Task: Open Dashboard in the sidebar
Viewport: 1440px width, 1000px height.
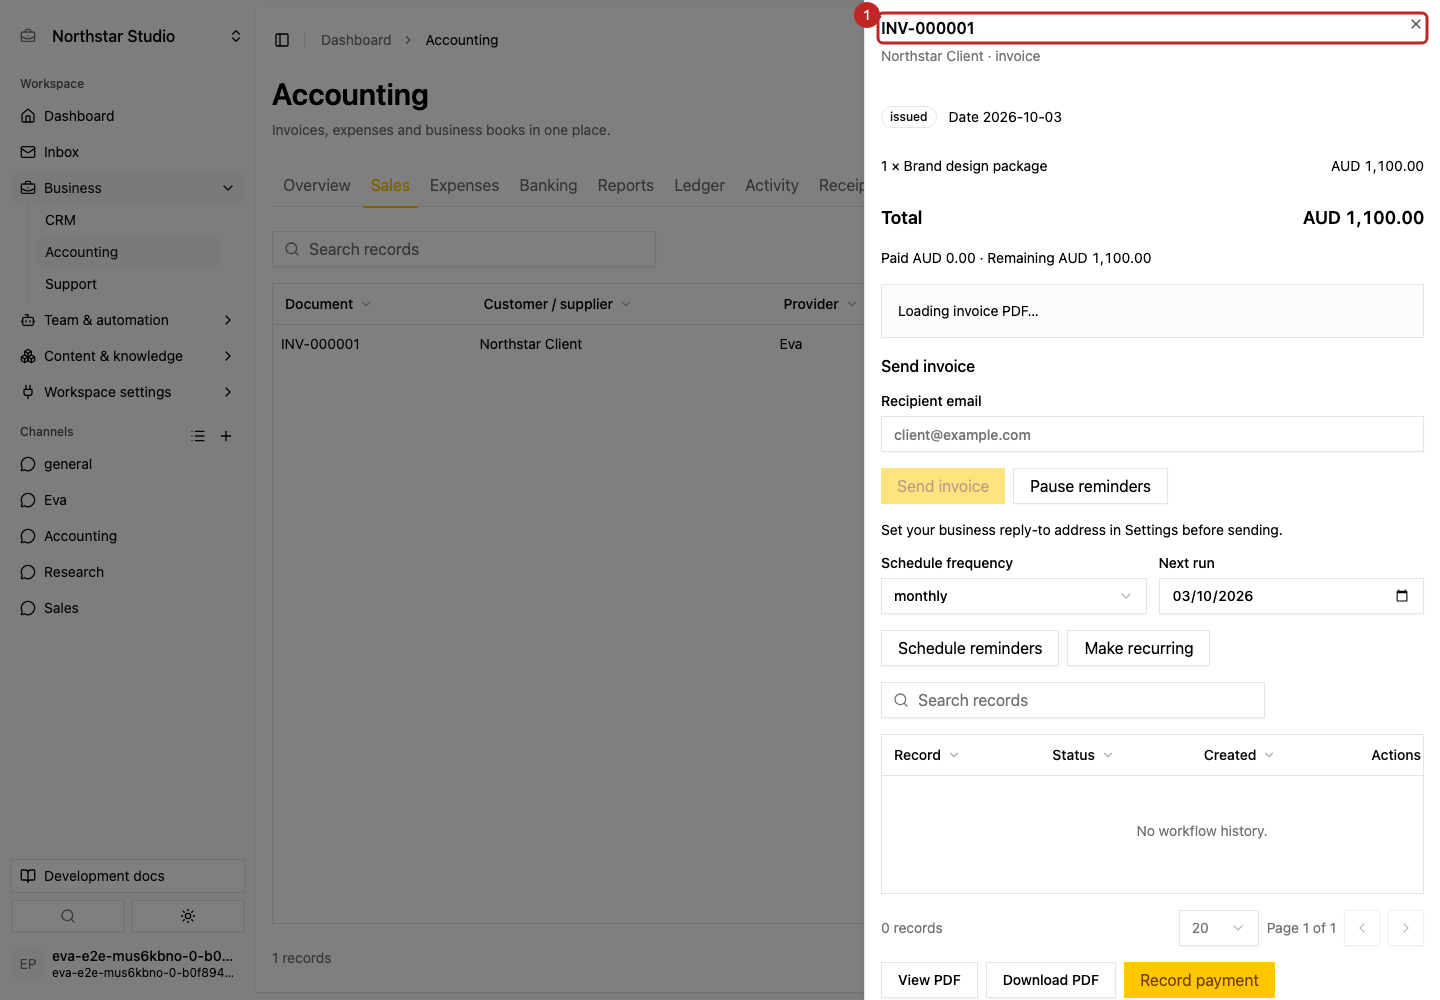Action: 128,116
